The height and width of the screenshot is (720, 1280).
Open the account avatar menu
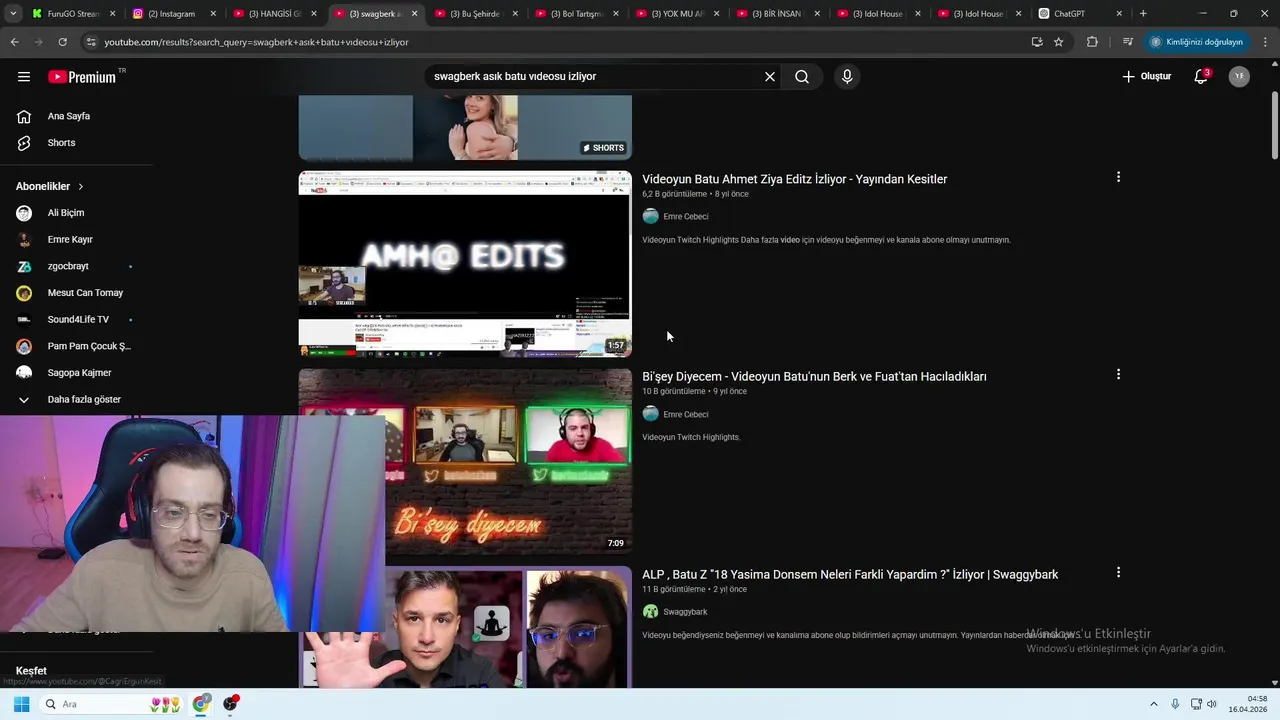pos(1239,77)
